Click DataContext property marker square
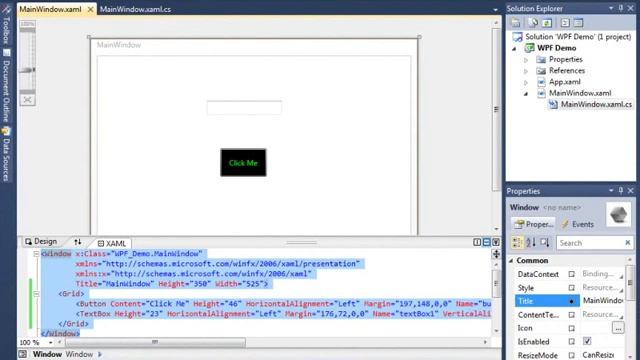Screen dimensions: 640x360 tap(571, 274)
